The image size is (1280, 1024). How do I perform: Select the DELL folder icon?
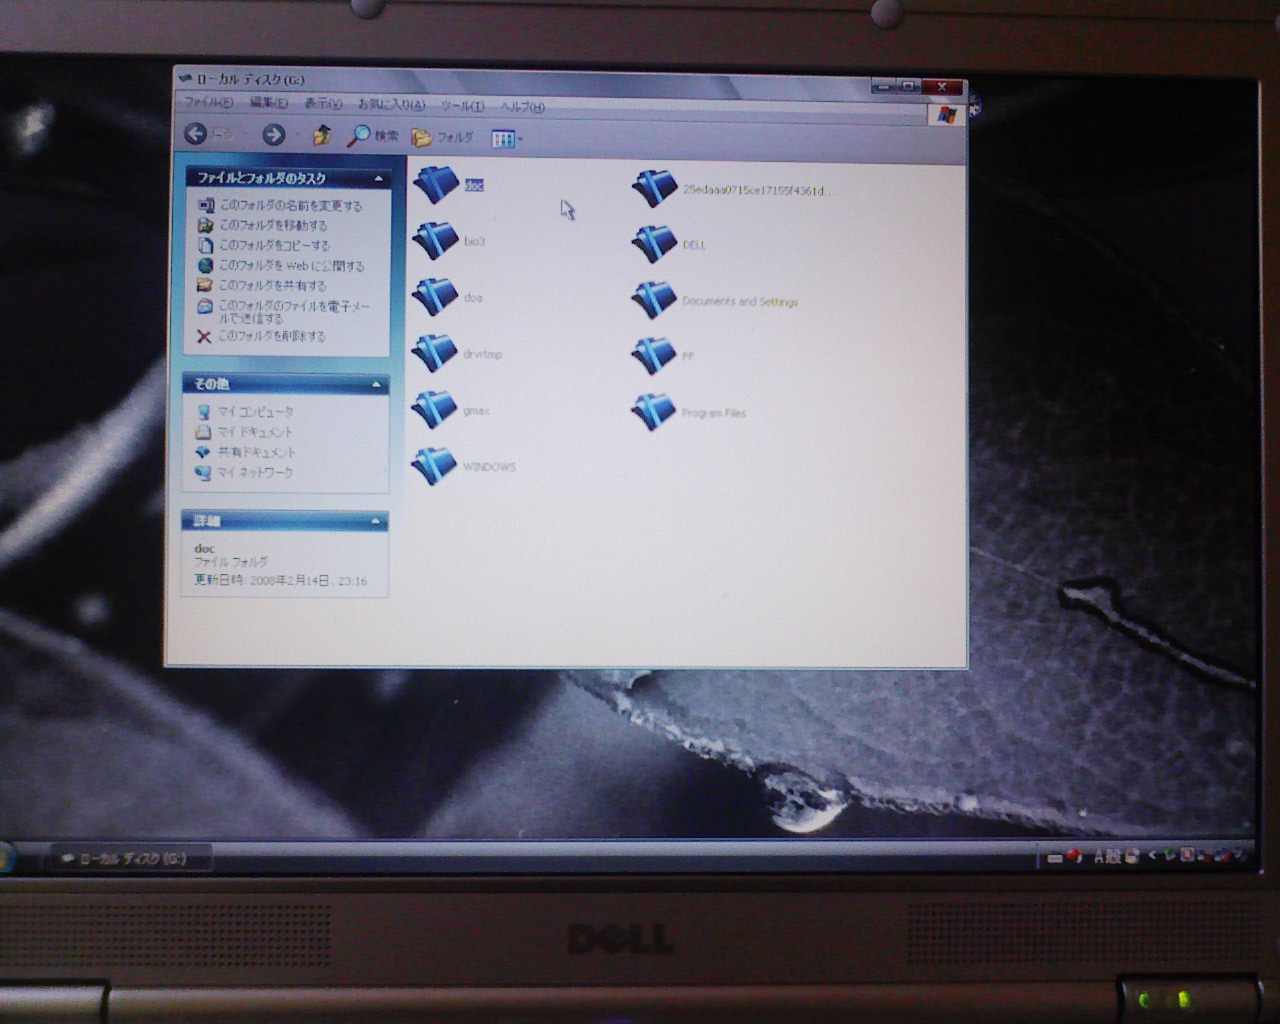coord(654,243)
